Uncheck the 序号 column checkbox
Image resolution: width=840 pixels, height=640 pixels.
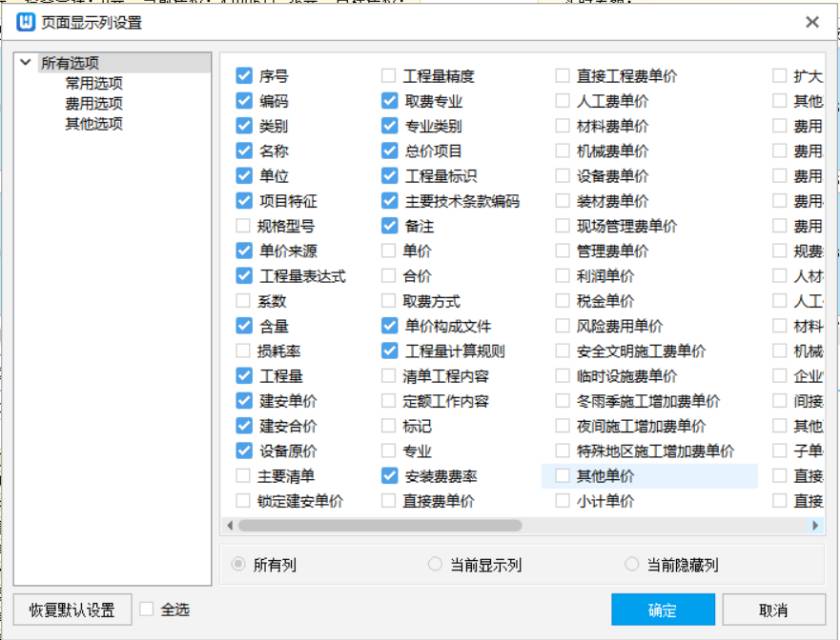pos(244,76)
